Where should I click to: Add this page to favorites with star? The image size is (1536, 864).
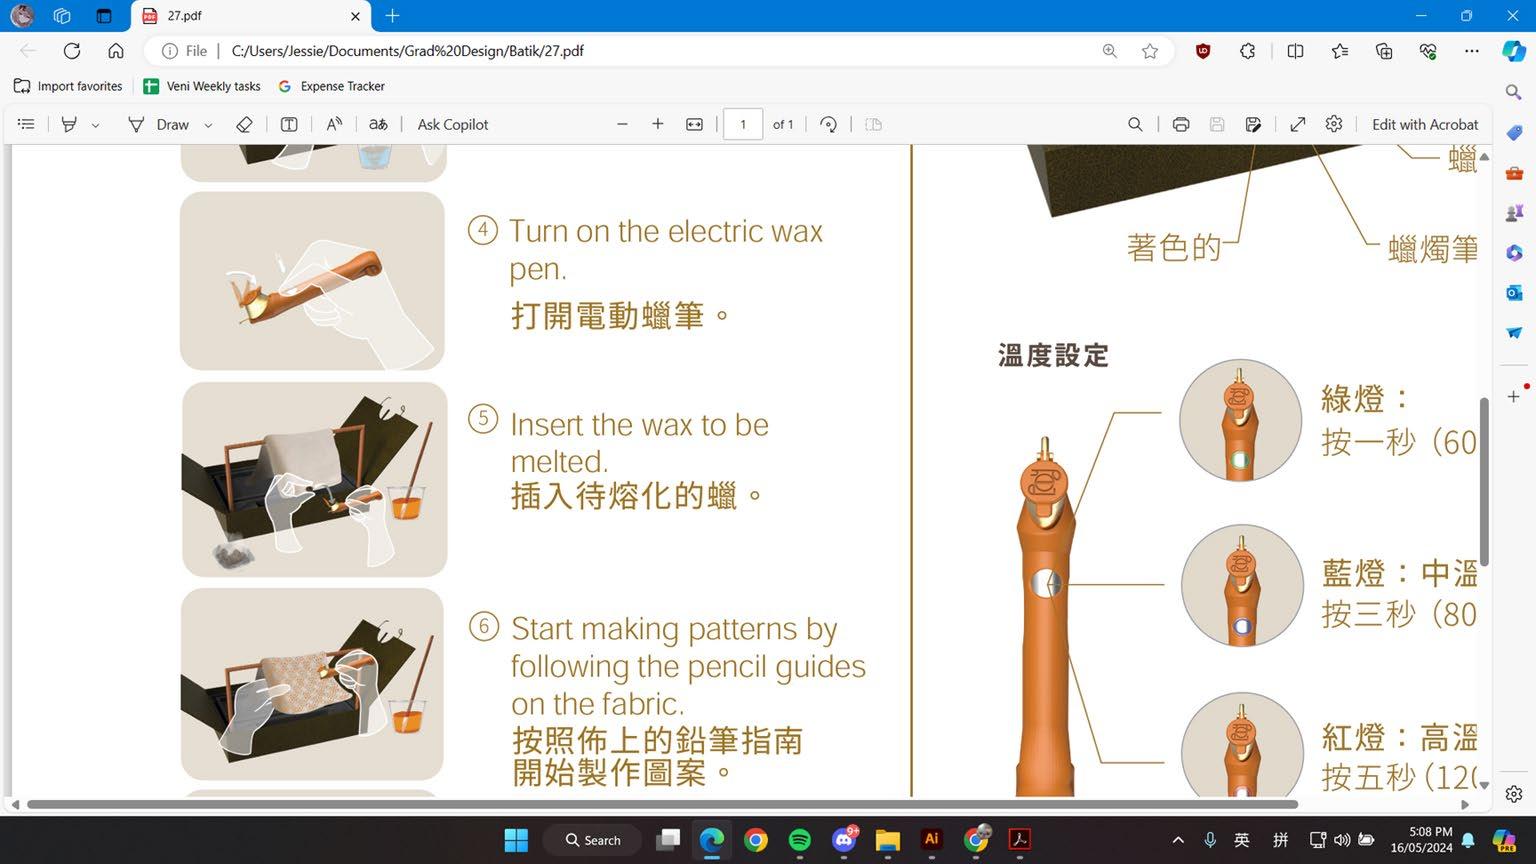coord(1150,51)
